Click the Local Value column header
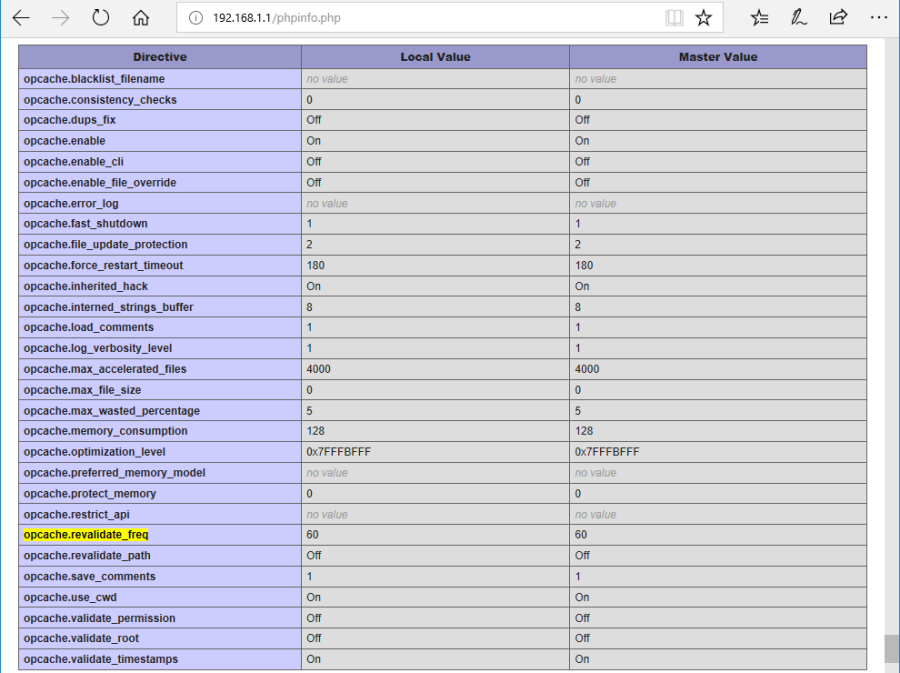900x673 pixels. coord(435,57)
